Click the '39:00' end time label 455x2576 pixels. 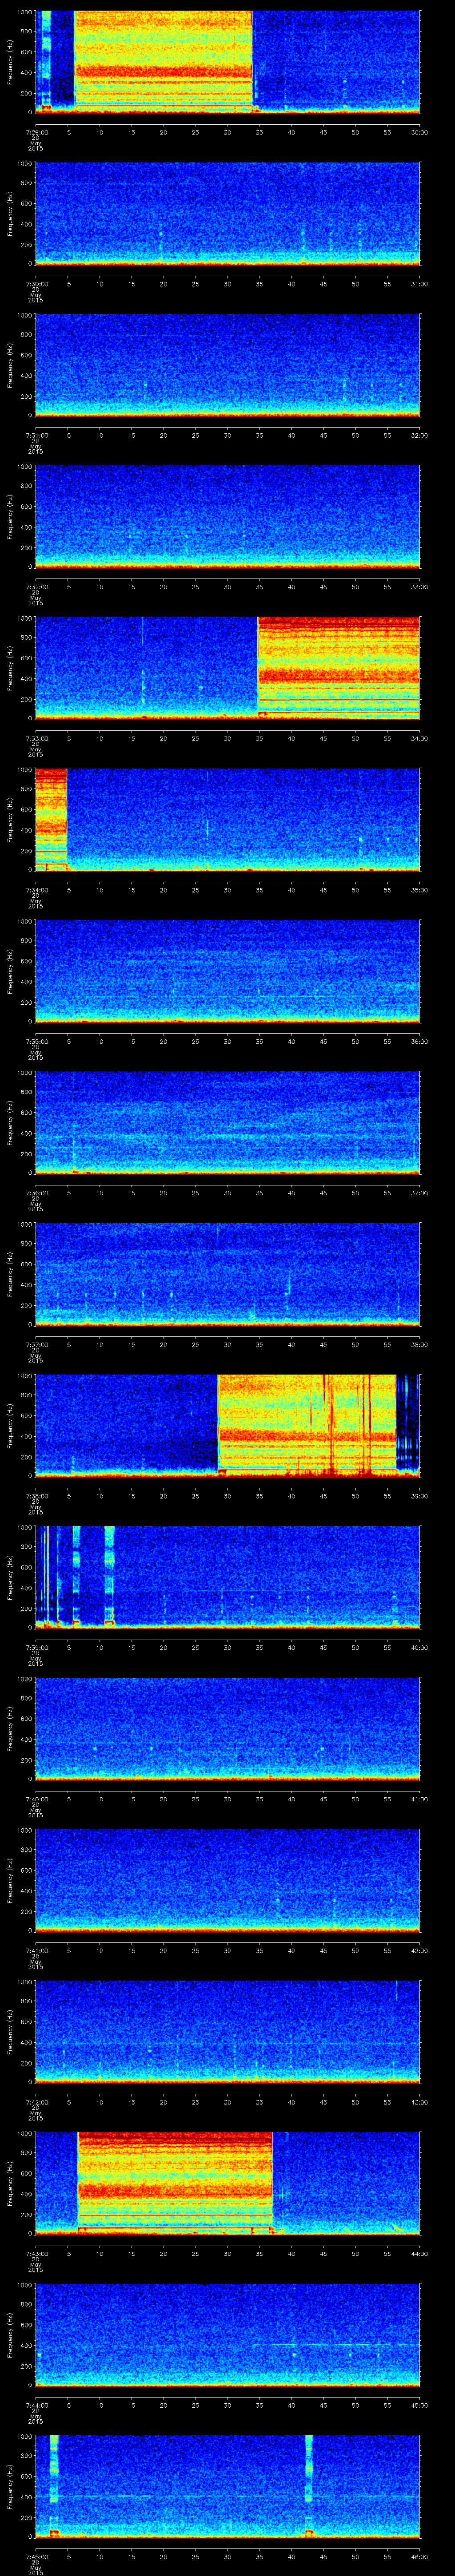tap(420, 1495)
